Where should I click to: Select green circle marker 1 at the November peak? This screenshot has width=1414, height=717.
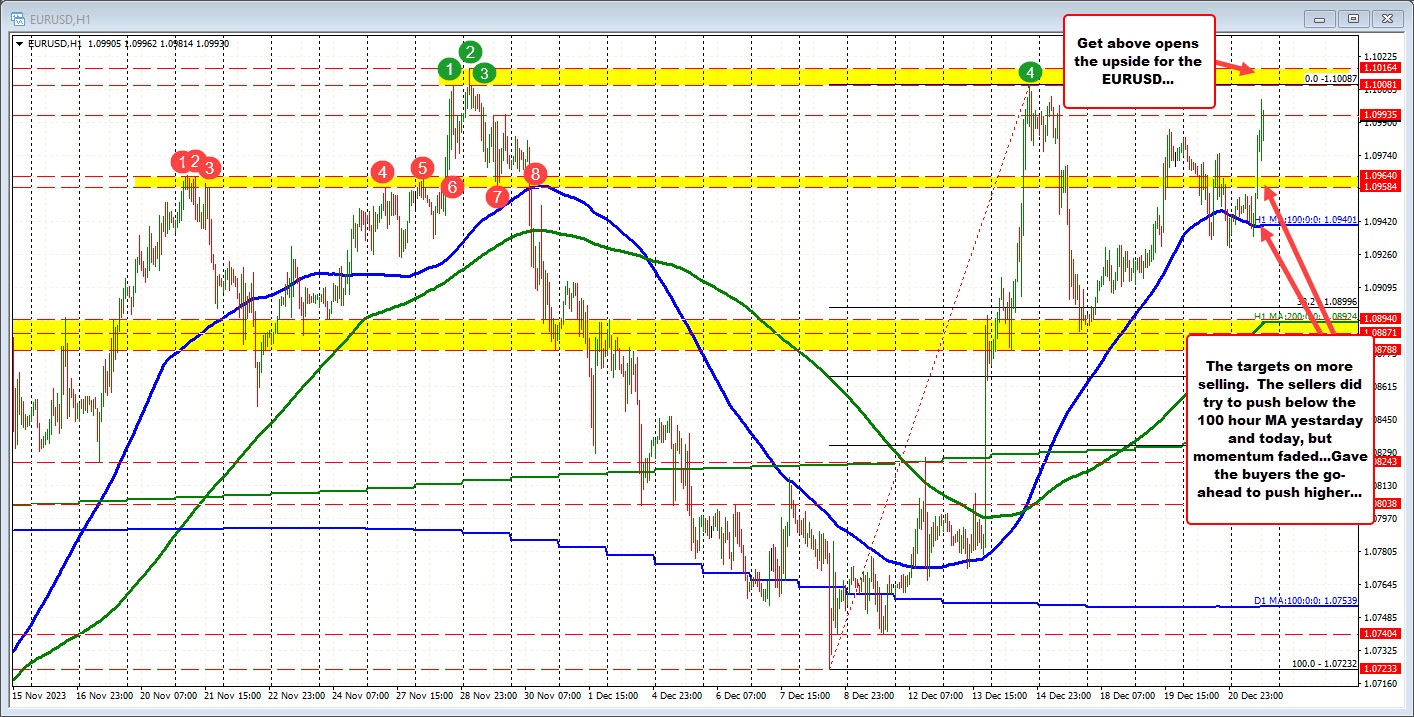[x=450, y=69]
